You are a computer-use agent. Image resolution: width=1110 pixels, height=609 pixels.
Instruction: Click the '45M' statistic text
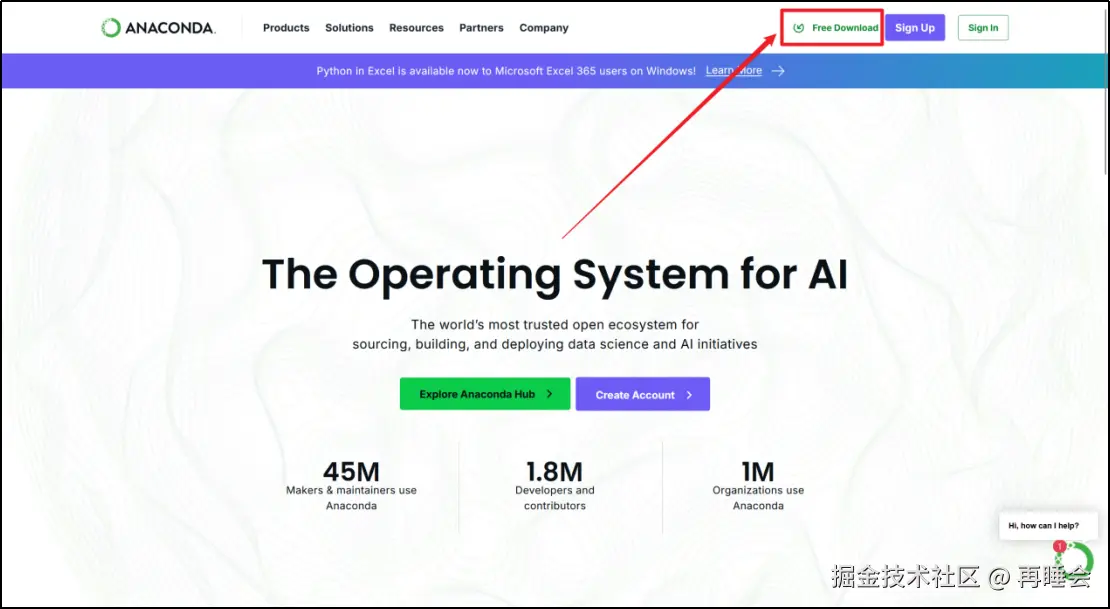tap(351, 472)
